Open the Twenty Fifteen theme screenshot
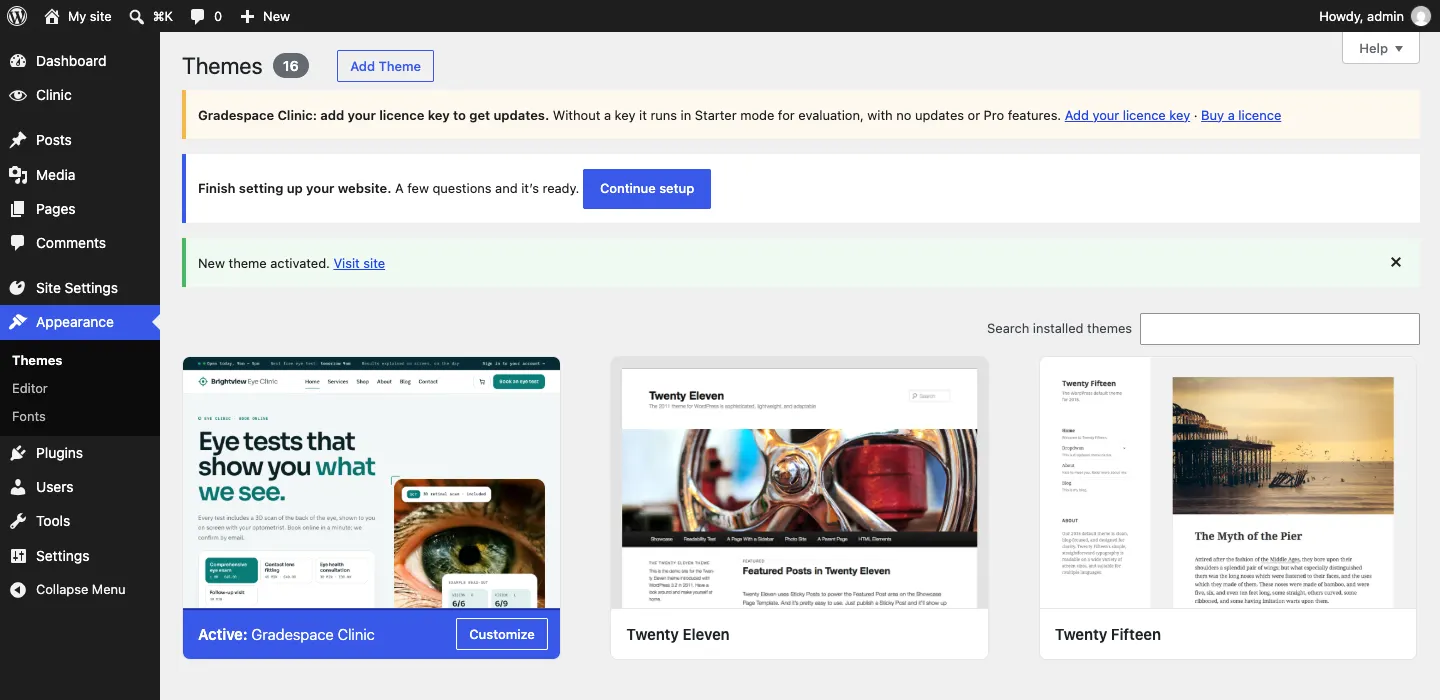The width and height of the screenshot is (1440, 700). (1228, 483)
